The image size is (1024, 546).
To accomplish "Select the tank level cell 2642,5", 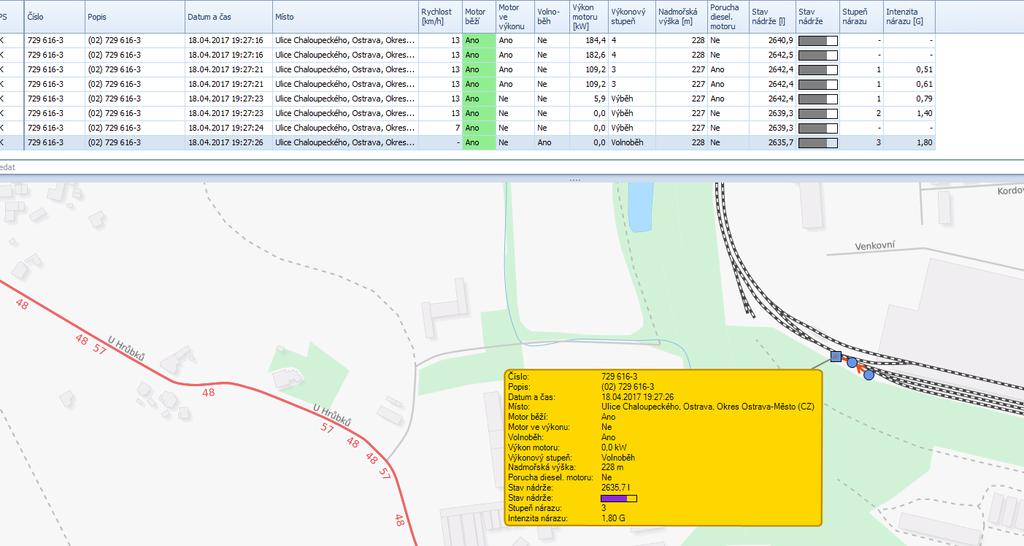I will [772, 55].
